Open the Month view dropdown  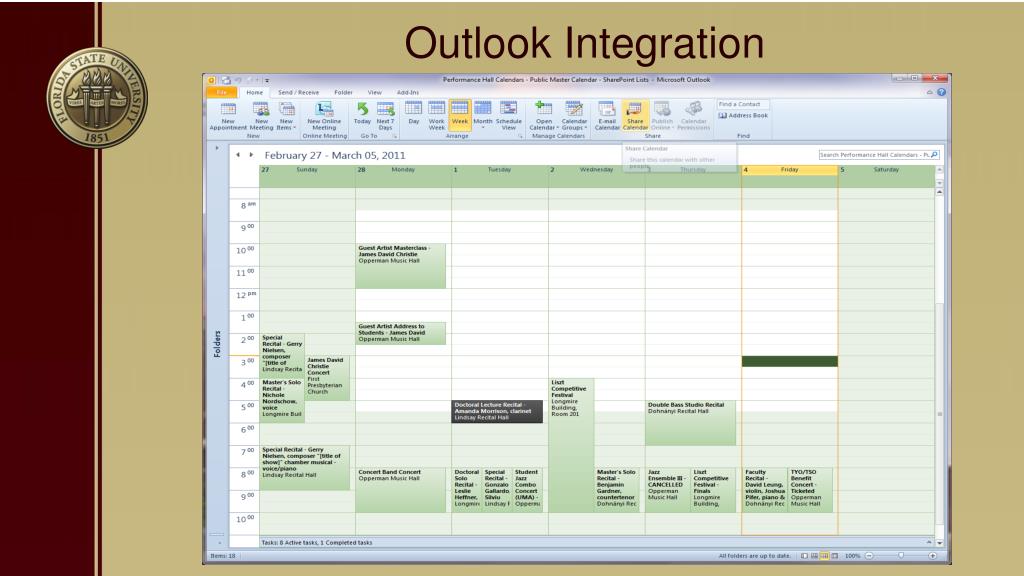coord(483,114)
